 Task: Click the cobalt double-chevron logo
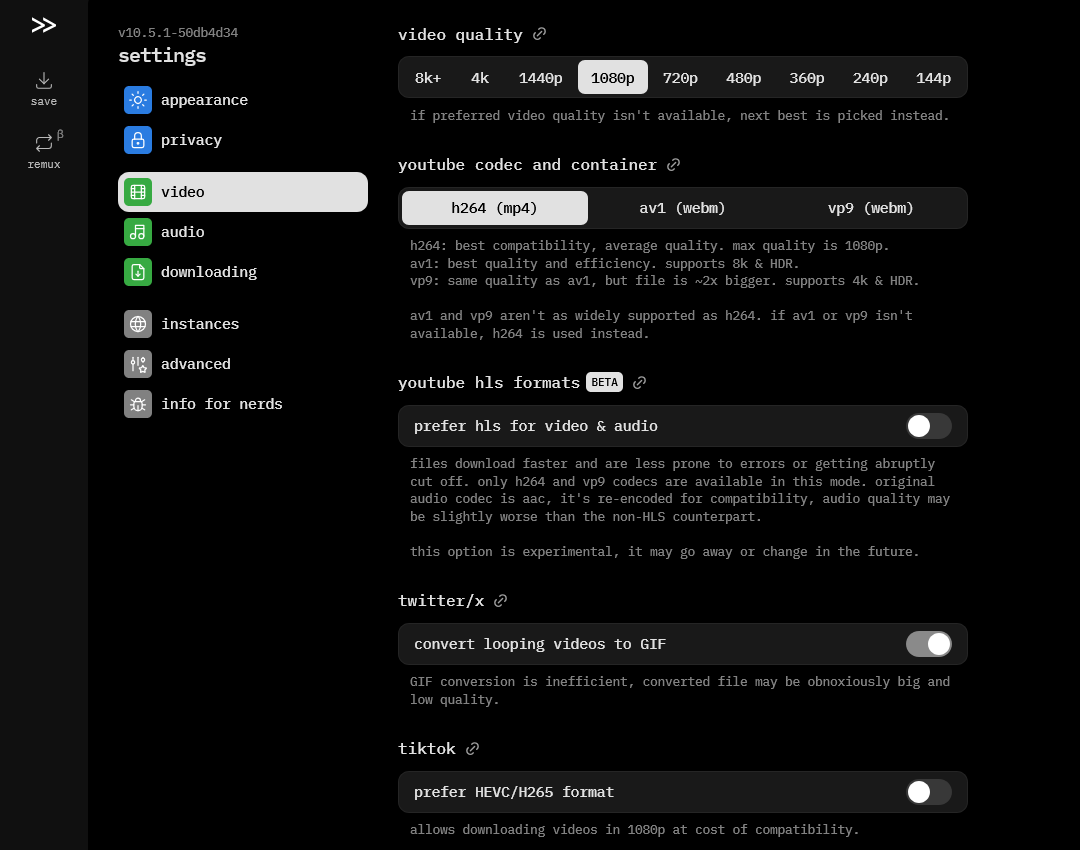tap(43, 25)
